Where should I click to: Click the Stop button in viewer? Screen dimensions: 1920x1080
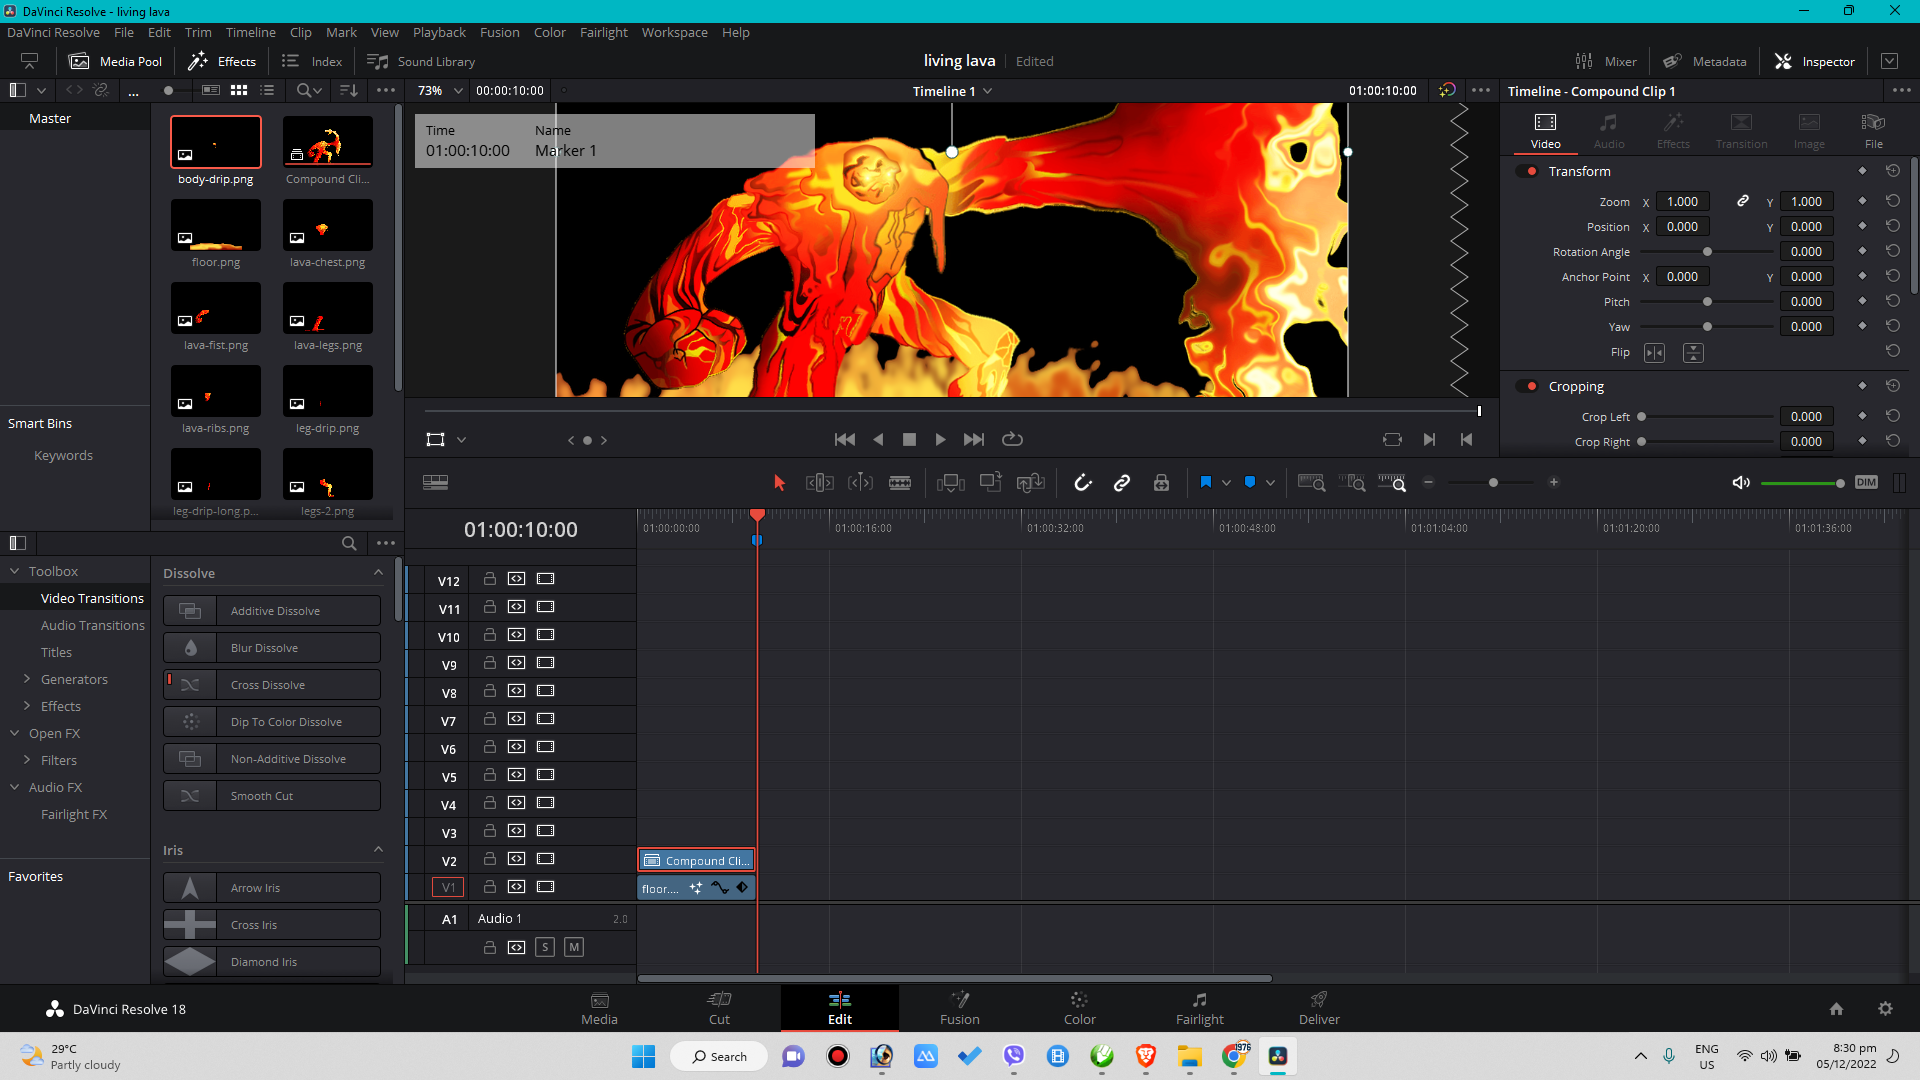pyautogui.click(x=909, y=440)
